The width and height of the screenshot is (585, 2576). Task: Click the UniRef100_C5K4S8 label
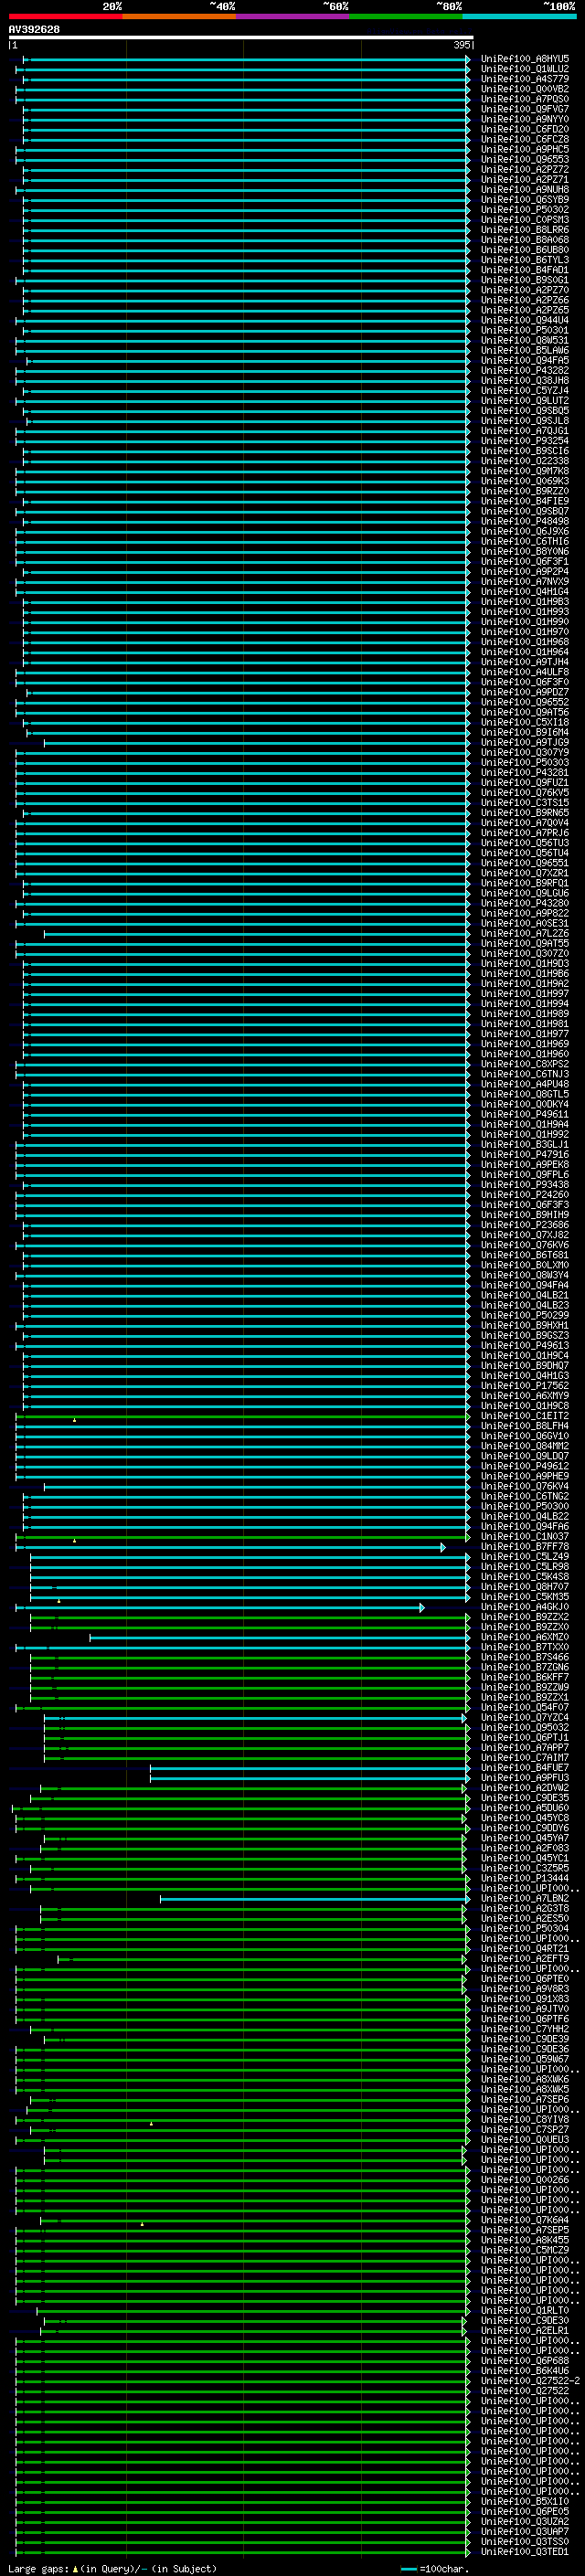coord(525,1577)
